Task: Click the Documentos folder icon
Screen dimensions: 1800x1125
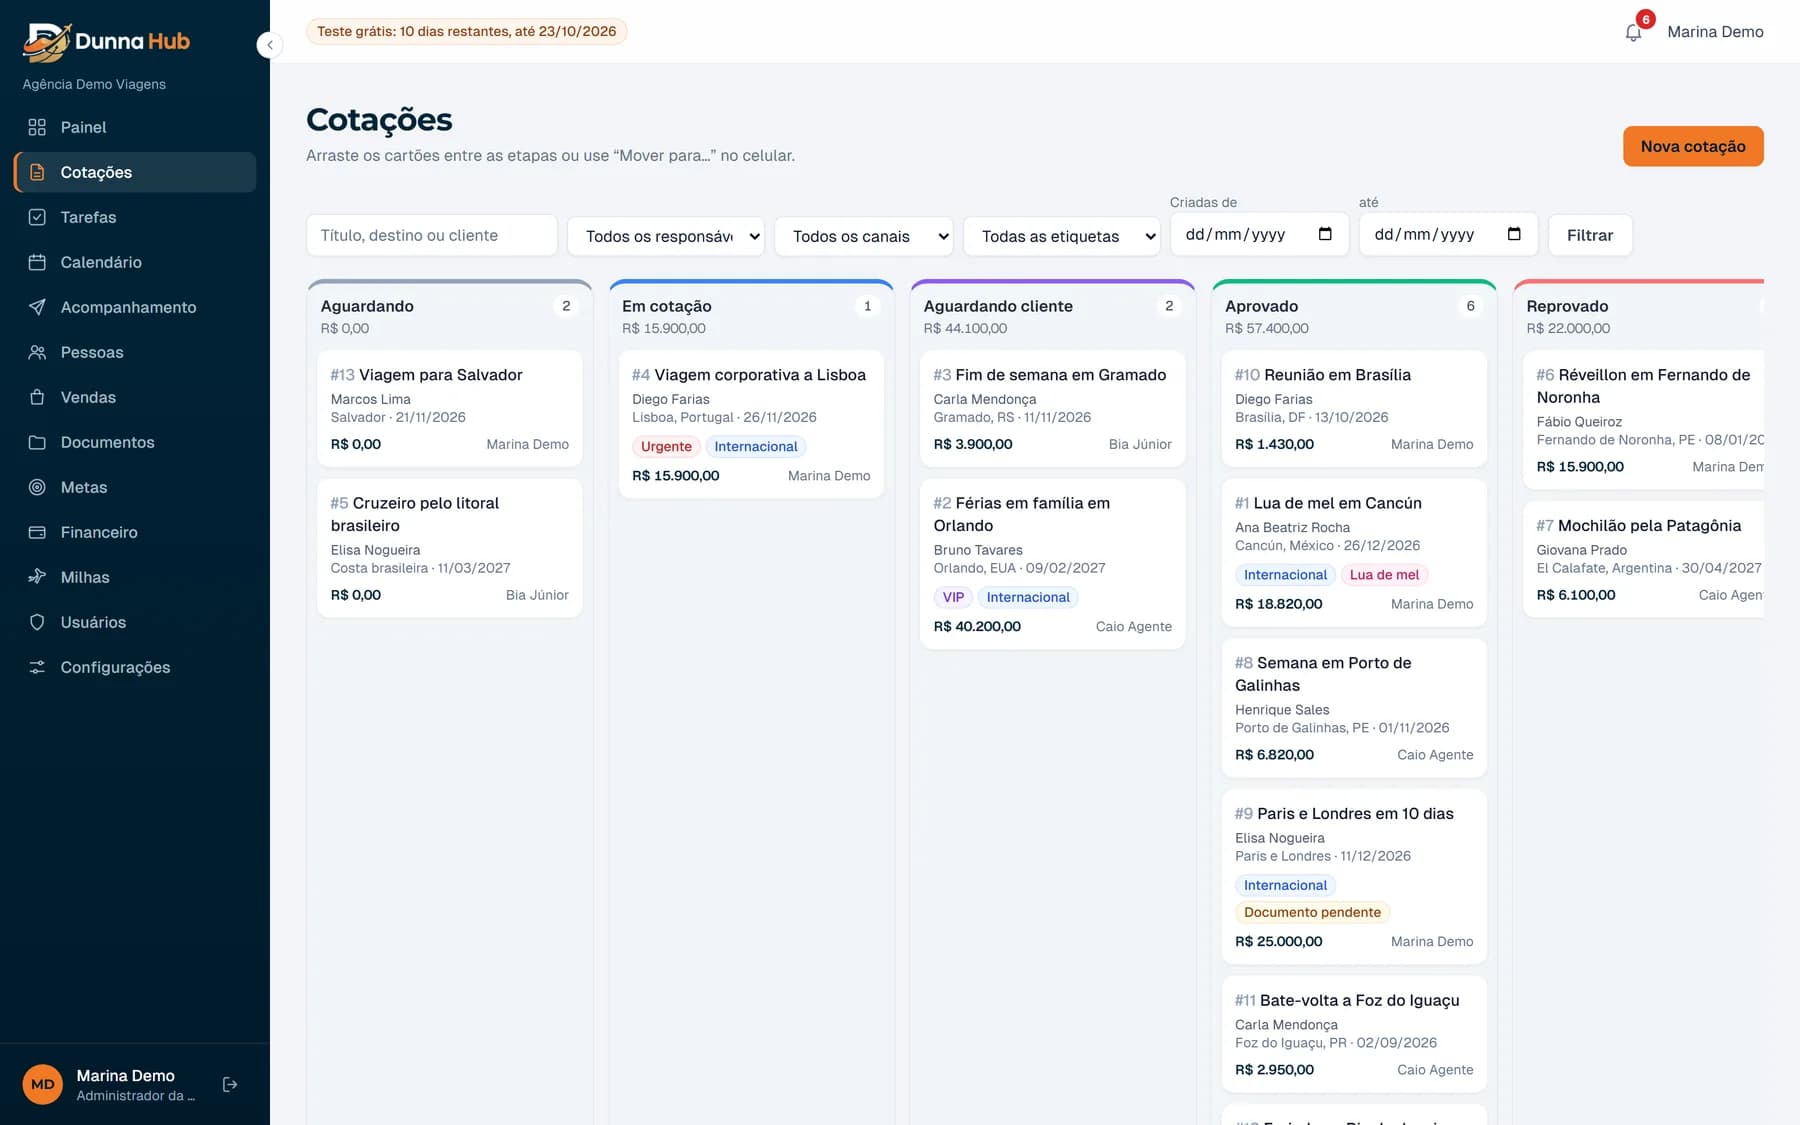Action: pos(37,442)
